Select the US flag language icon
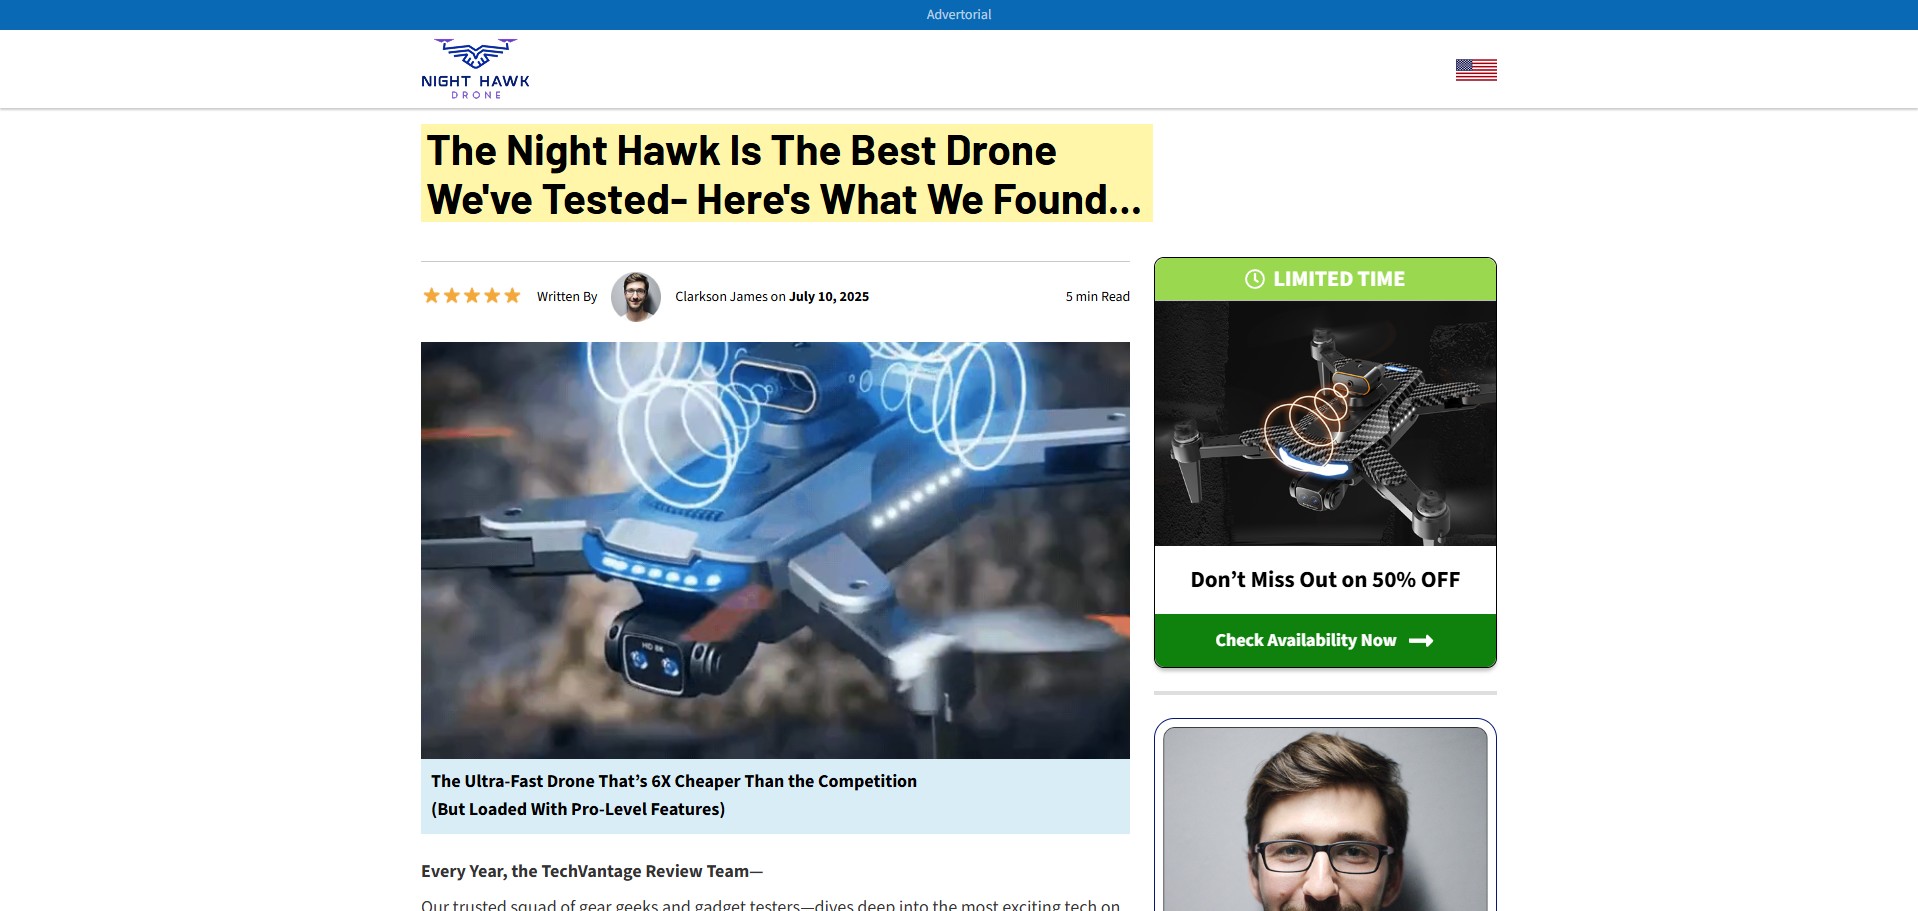 [x=1476, y=70]
